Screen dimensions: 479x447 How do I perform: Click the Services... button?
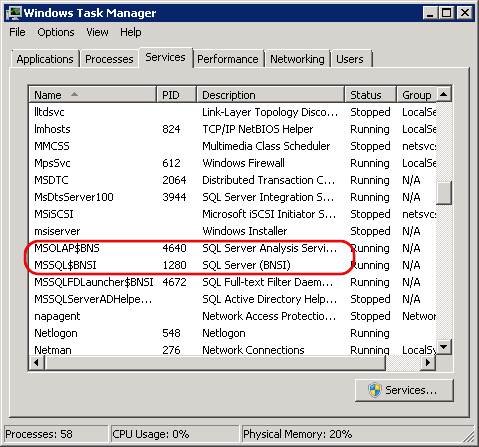tap(404, 390)
